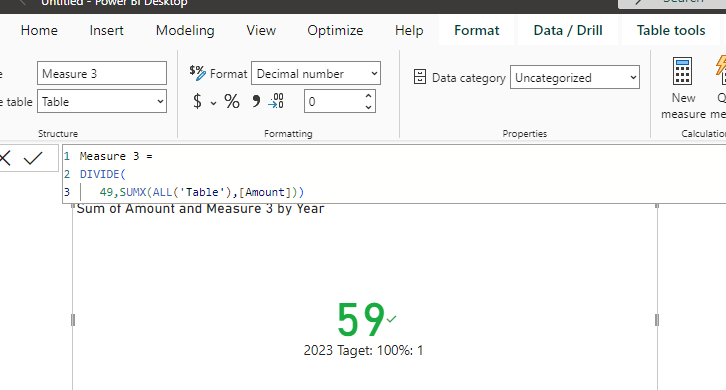Click the decimal places value field
726x390 pixels.
[334, 101]
